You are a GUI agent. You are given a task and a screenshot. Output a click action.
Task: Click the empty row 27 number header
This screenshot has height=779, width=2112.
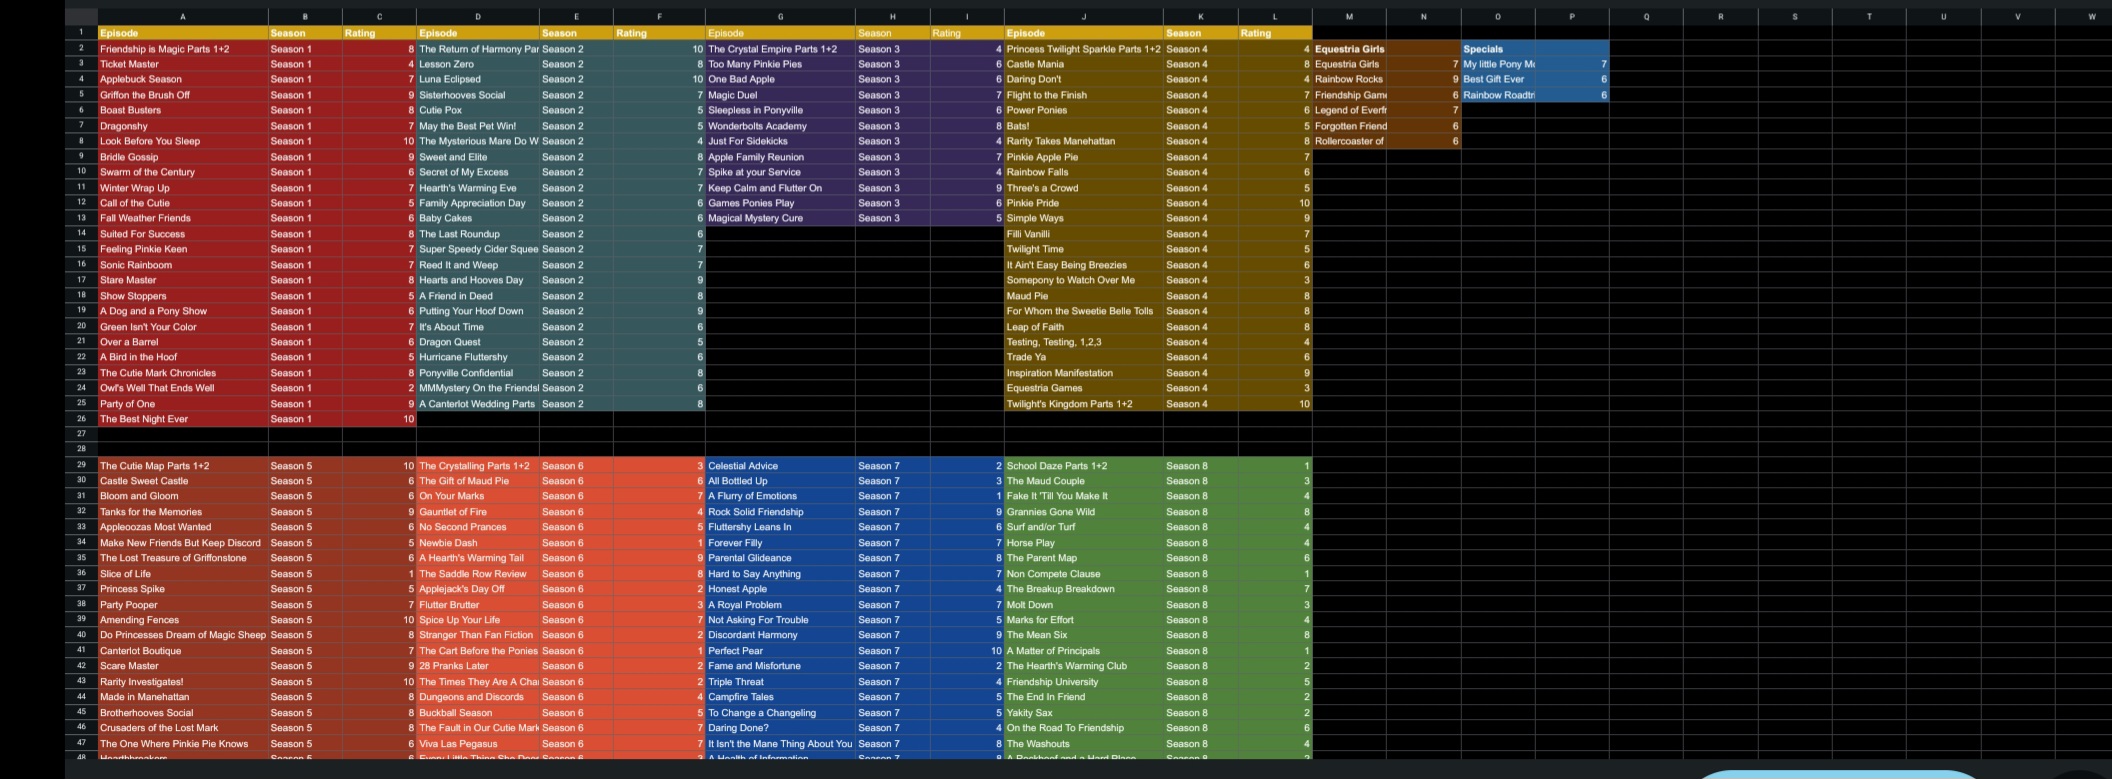point(81,435)
